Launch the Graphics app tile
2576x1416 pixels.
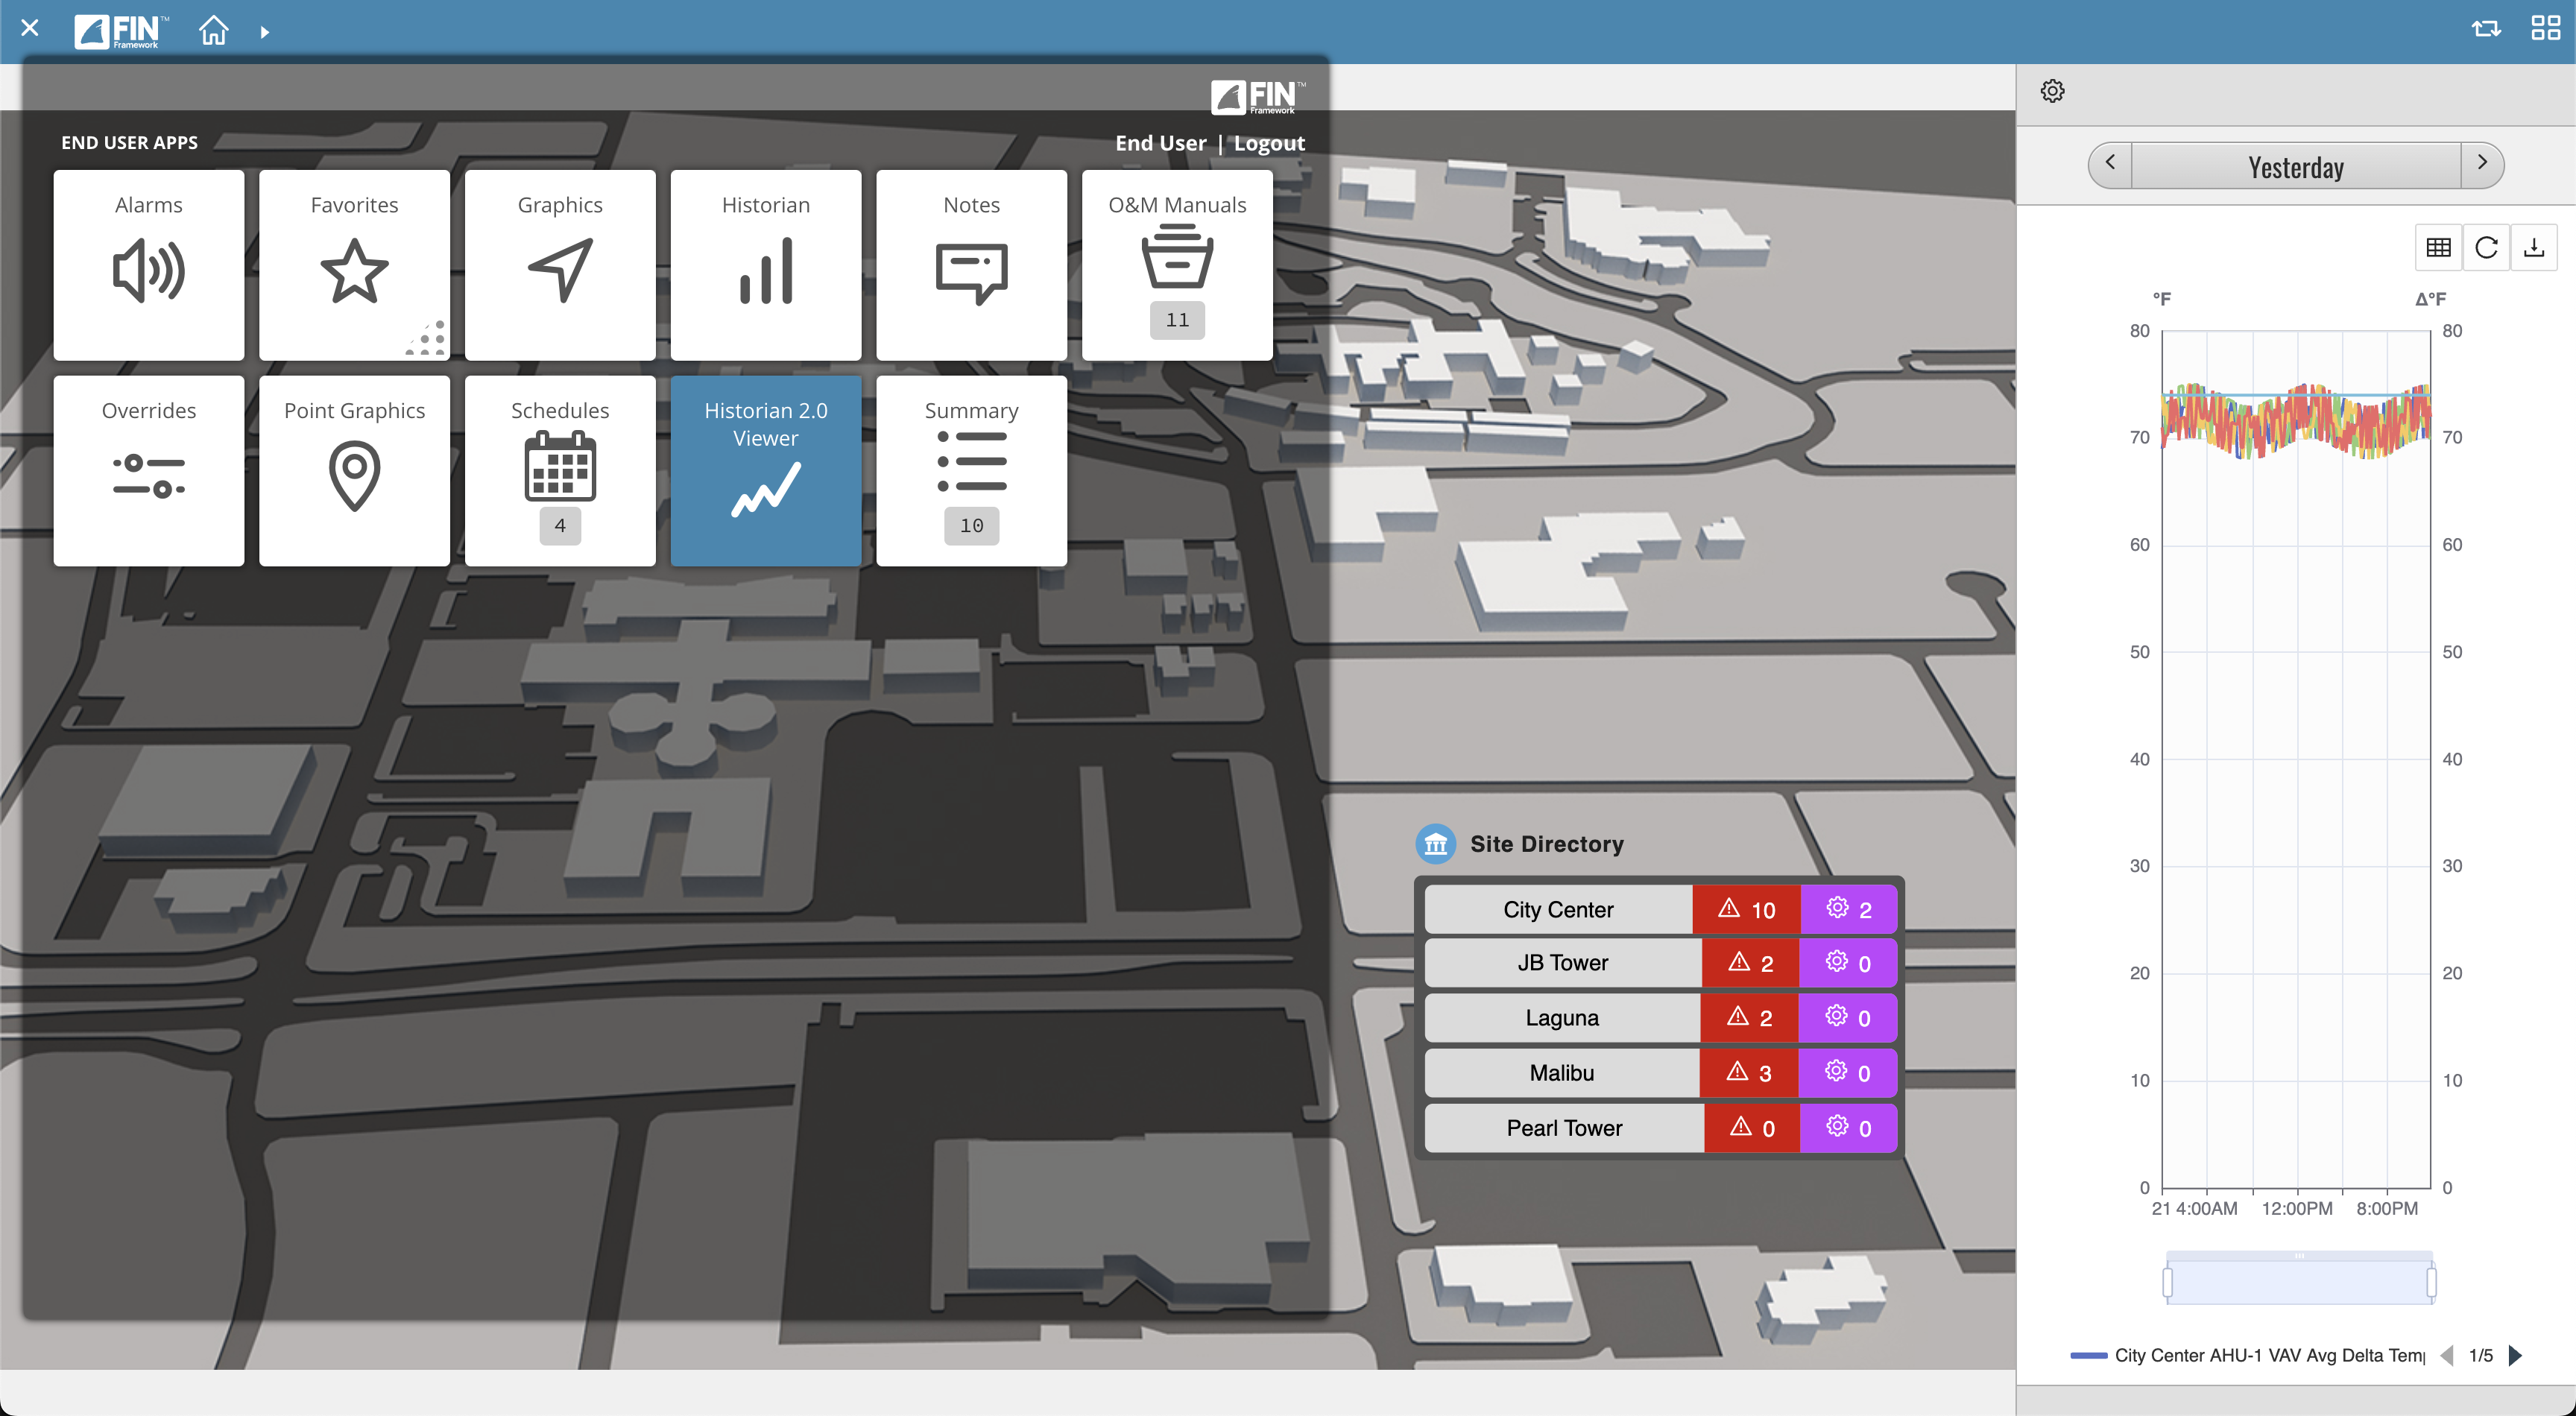[x=560, y=265]
